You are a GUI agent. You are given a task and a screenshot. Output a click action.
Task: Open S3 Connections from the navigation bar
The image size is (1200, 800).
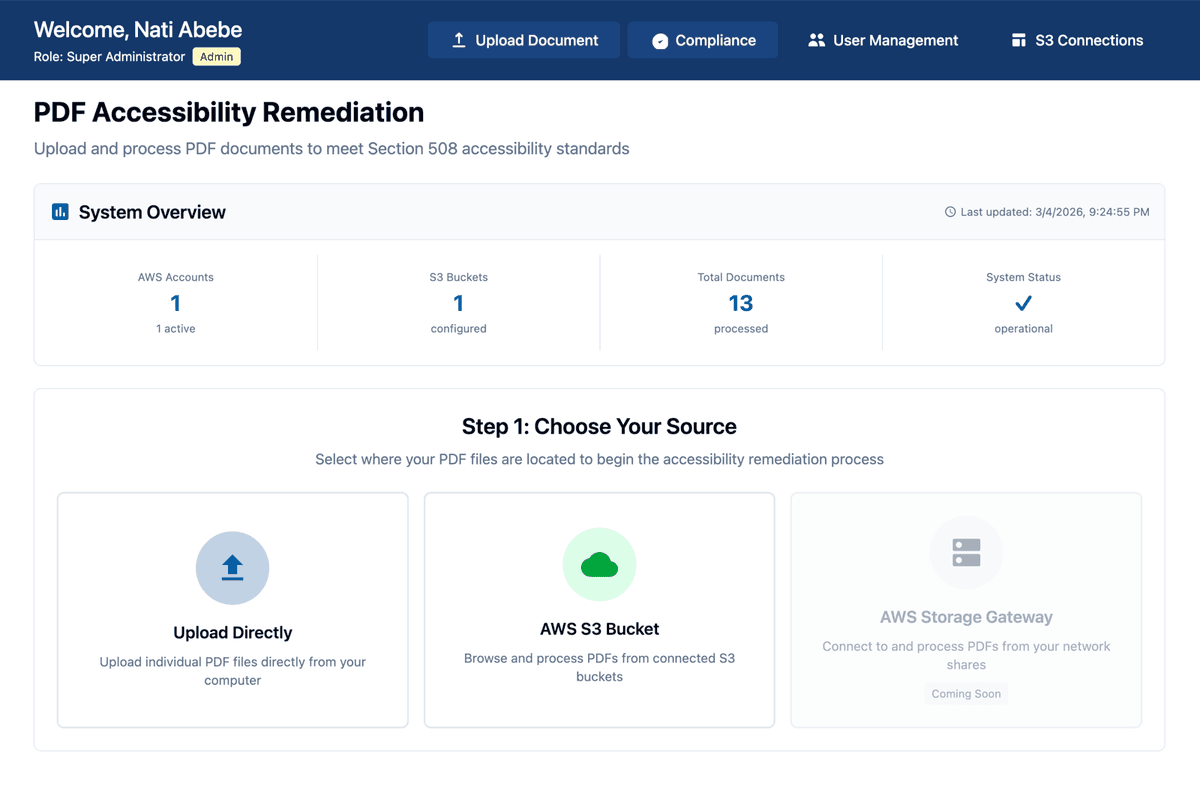1075,40
